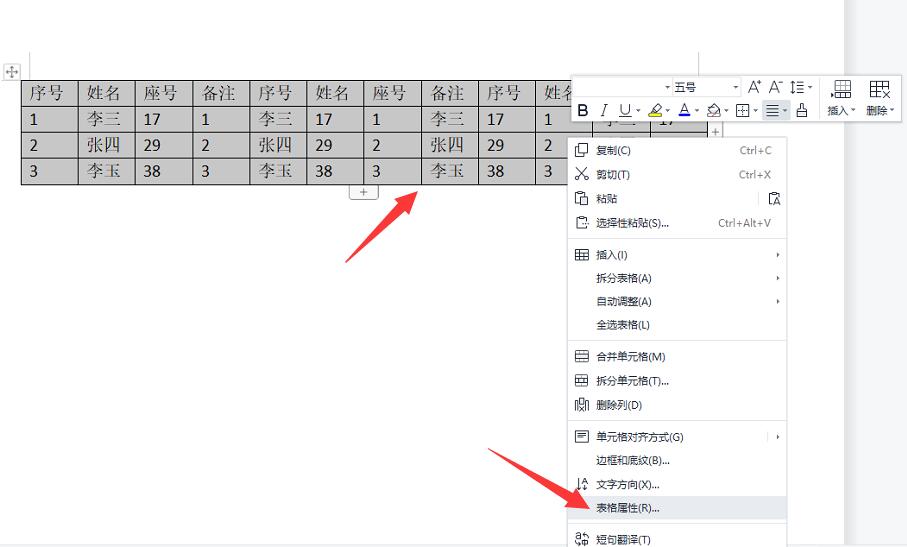Open the font size dropdown showing 五号
This screenshot has width=907, height=547.
point(705,87)
